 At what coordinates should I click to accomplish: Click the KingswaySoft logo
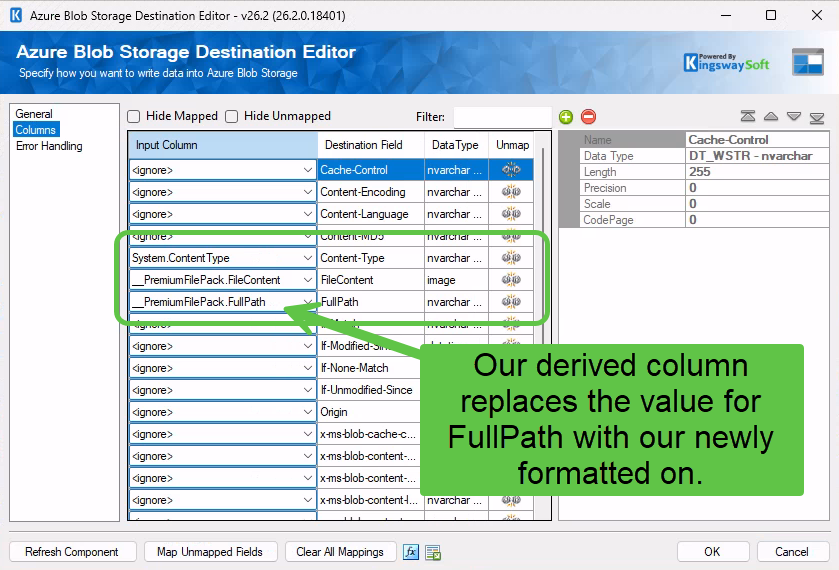click(726, 63)
